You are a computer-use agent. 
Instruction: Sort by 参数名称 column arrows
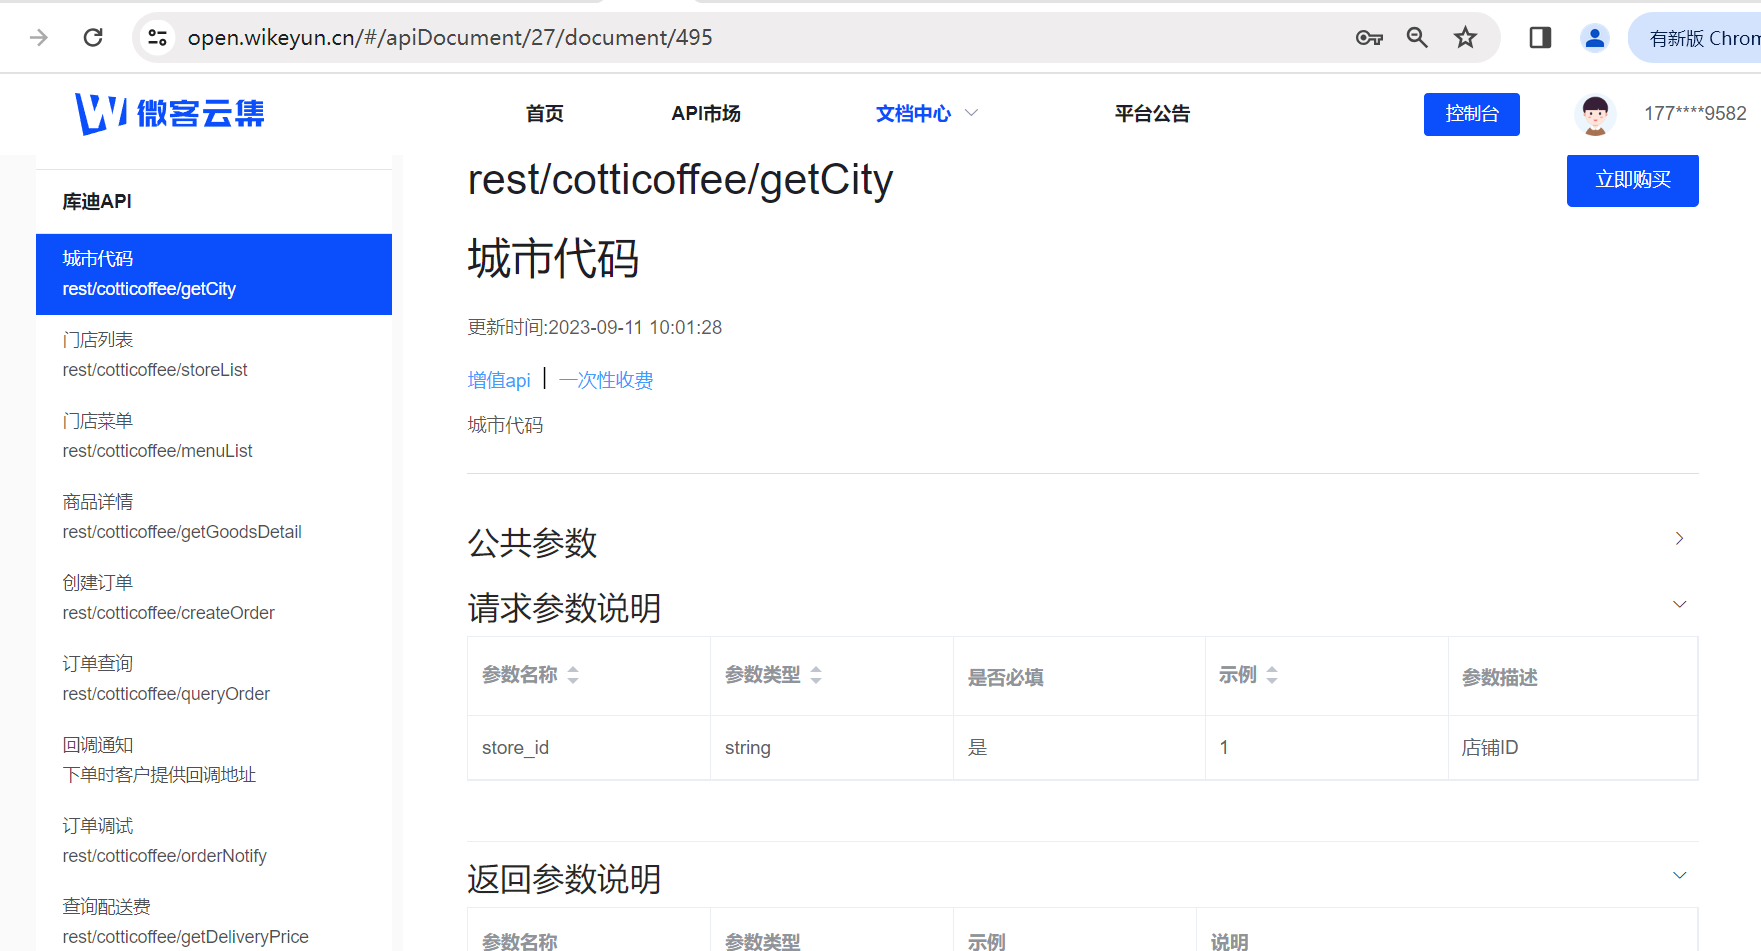click(573, 675)
